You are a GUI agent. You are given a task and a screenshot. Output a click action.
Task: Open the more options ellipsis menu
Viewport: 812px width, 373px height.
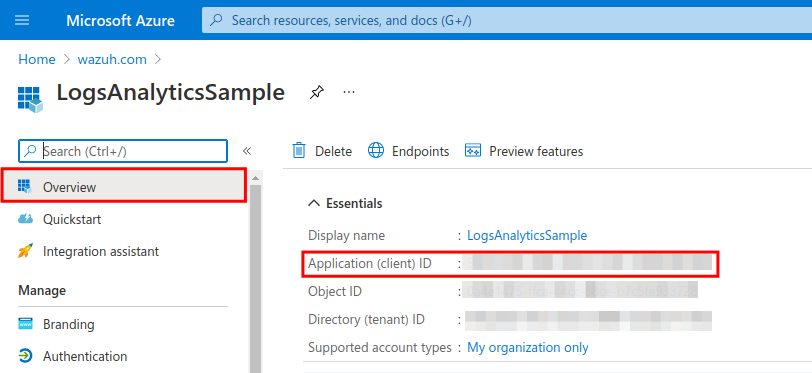click(349, 92)
